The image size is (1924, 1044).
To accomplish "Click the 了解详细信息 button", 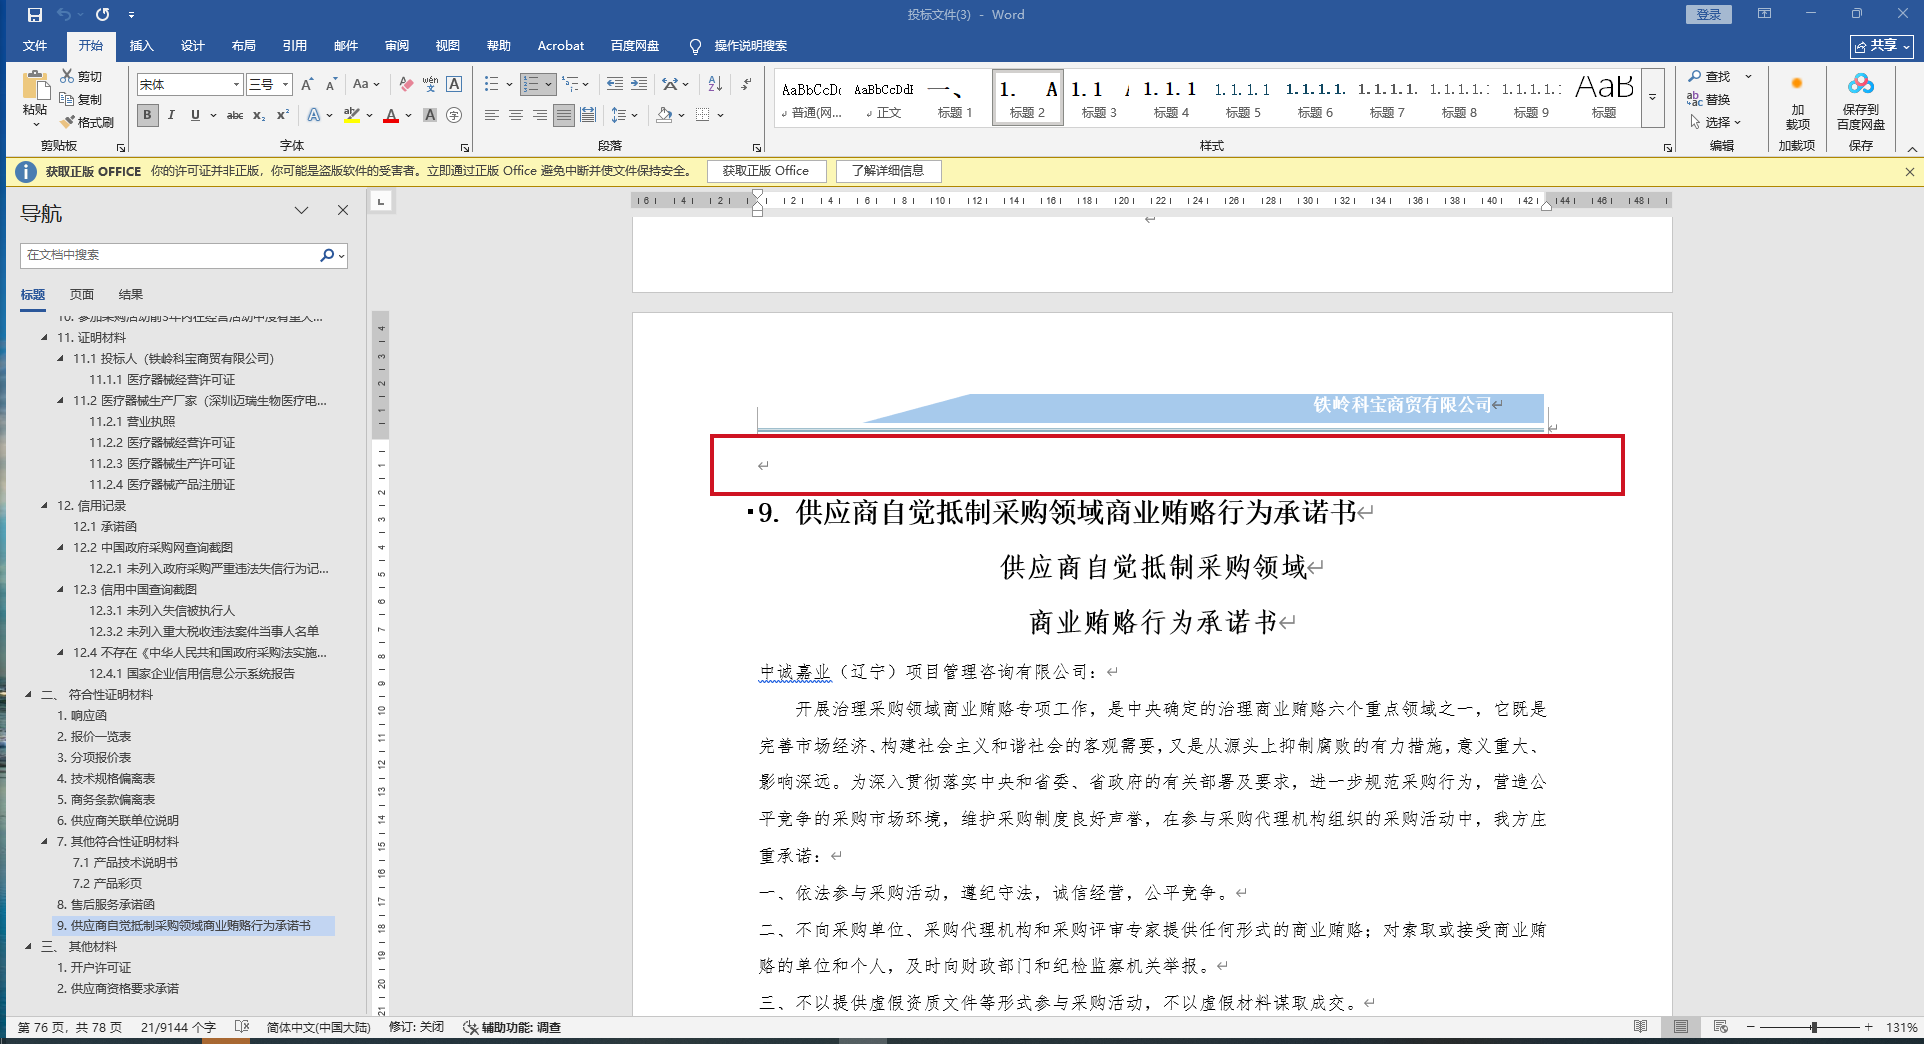I will tap(888, 171).
